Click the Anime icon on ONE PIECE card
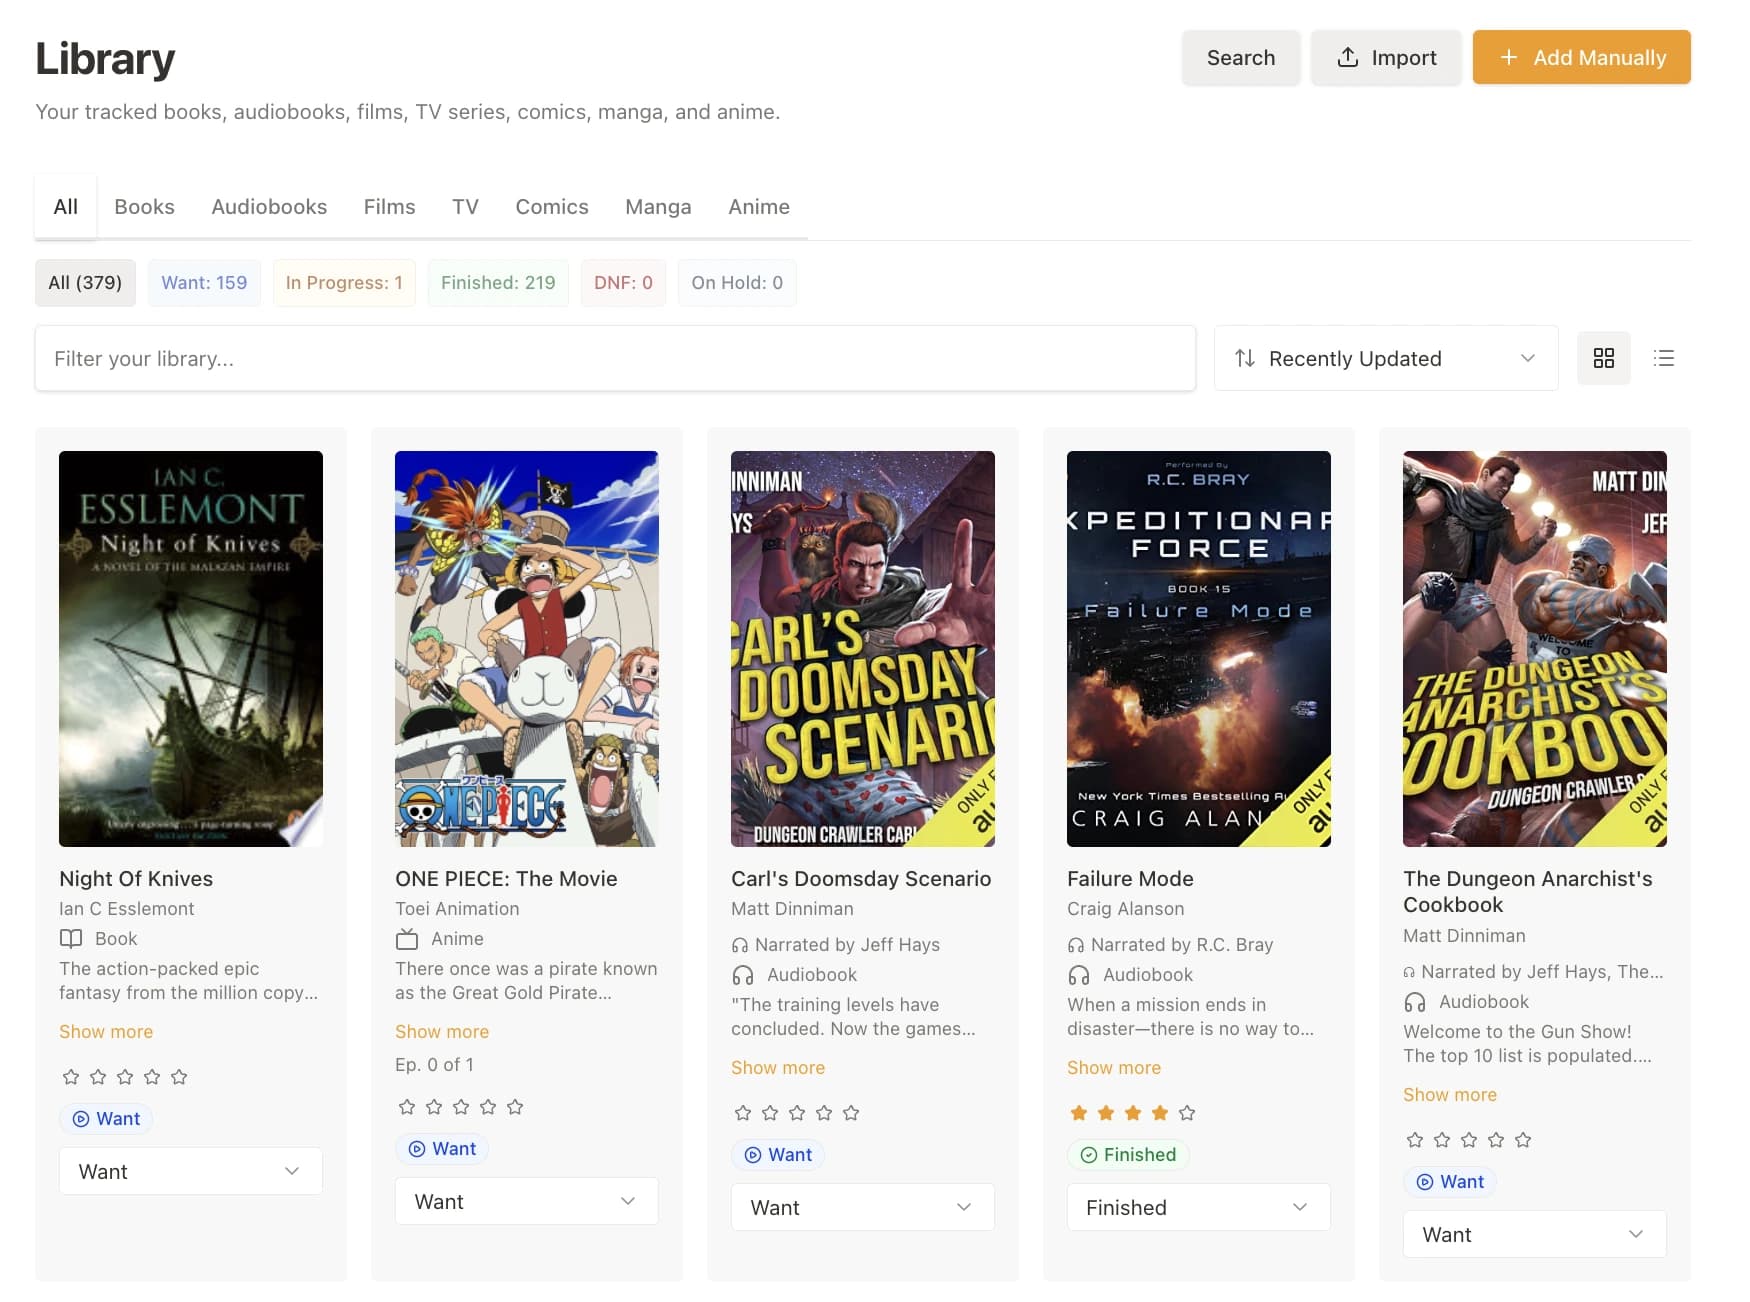 click(408, 939)
